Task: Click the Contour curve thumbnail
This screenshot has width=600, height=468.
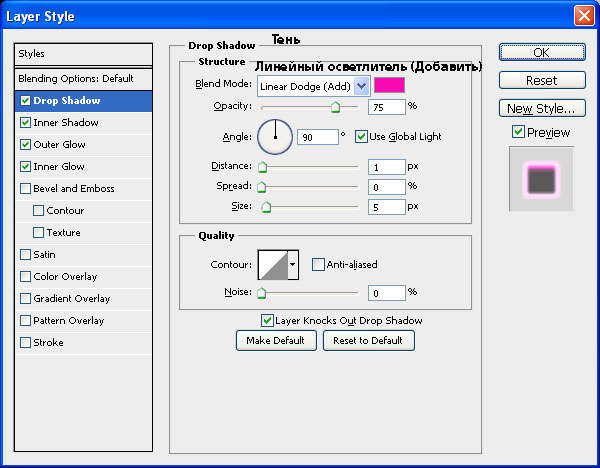Action: (273, 265)
